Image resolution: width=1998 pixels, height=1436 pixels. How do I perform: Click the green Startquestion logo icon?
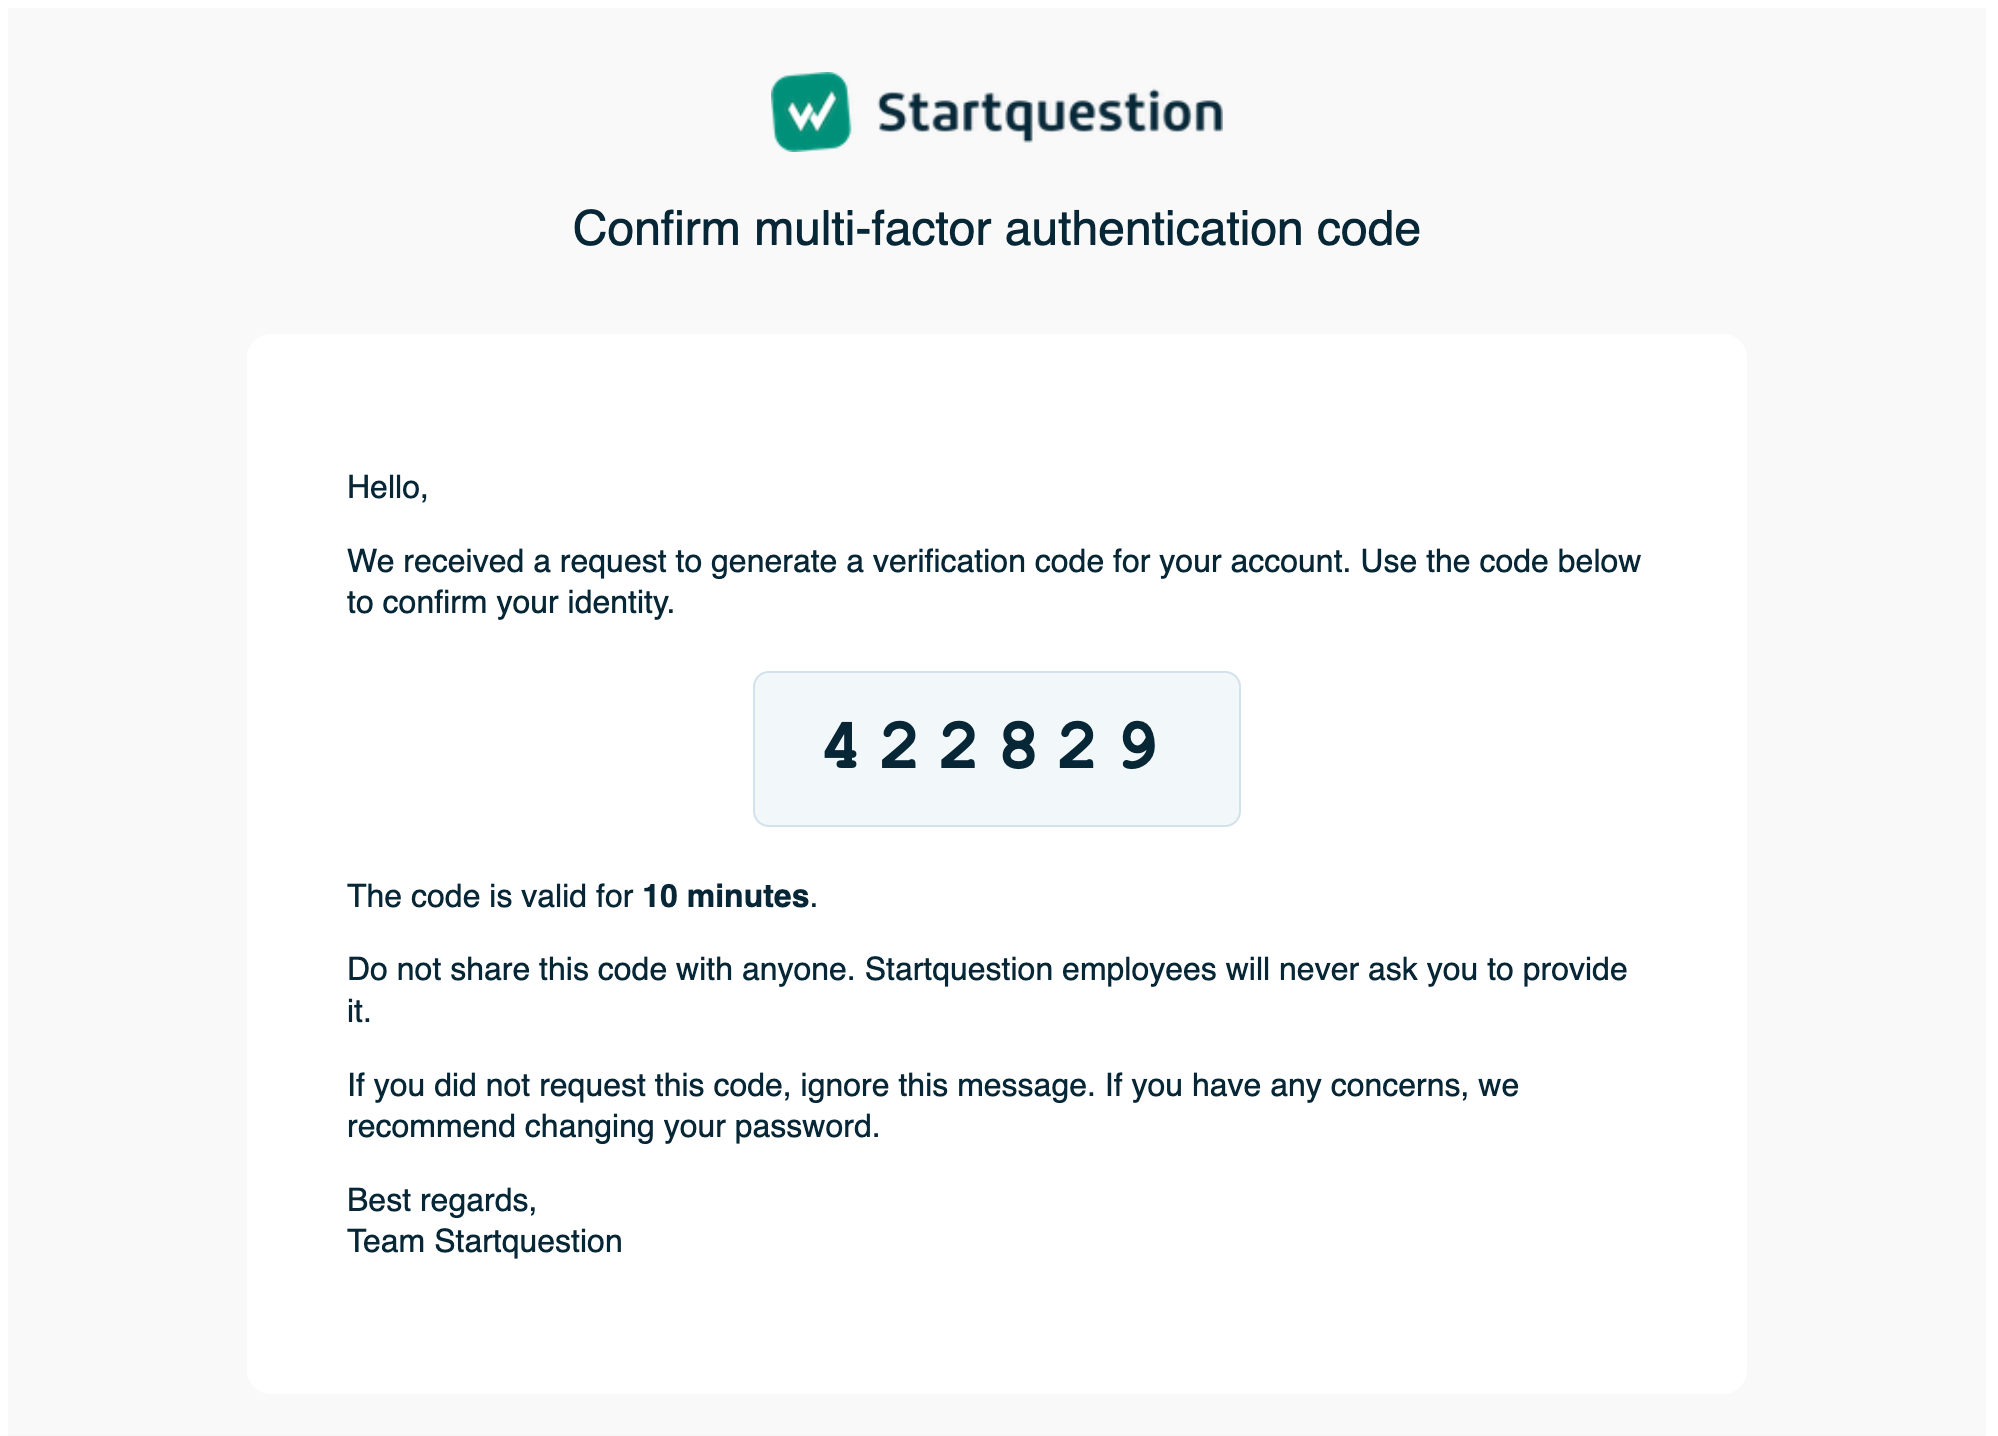coord(811,112)
